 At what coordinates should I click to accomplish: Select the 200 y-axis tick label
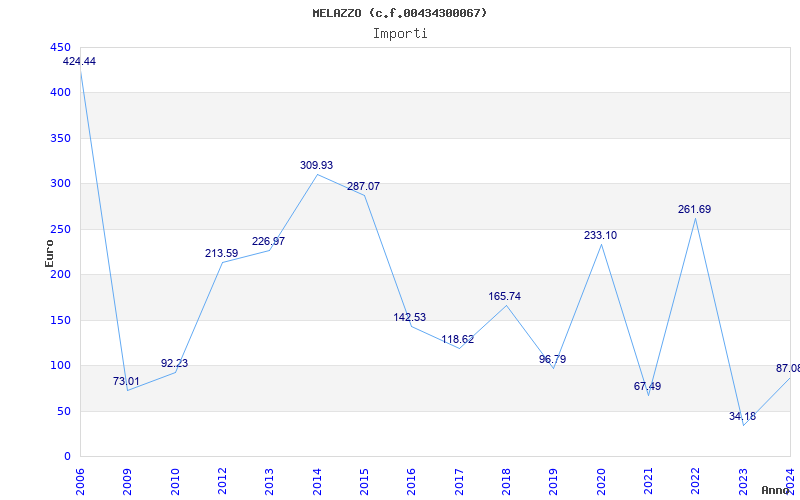click(x=60, y=274)
